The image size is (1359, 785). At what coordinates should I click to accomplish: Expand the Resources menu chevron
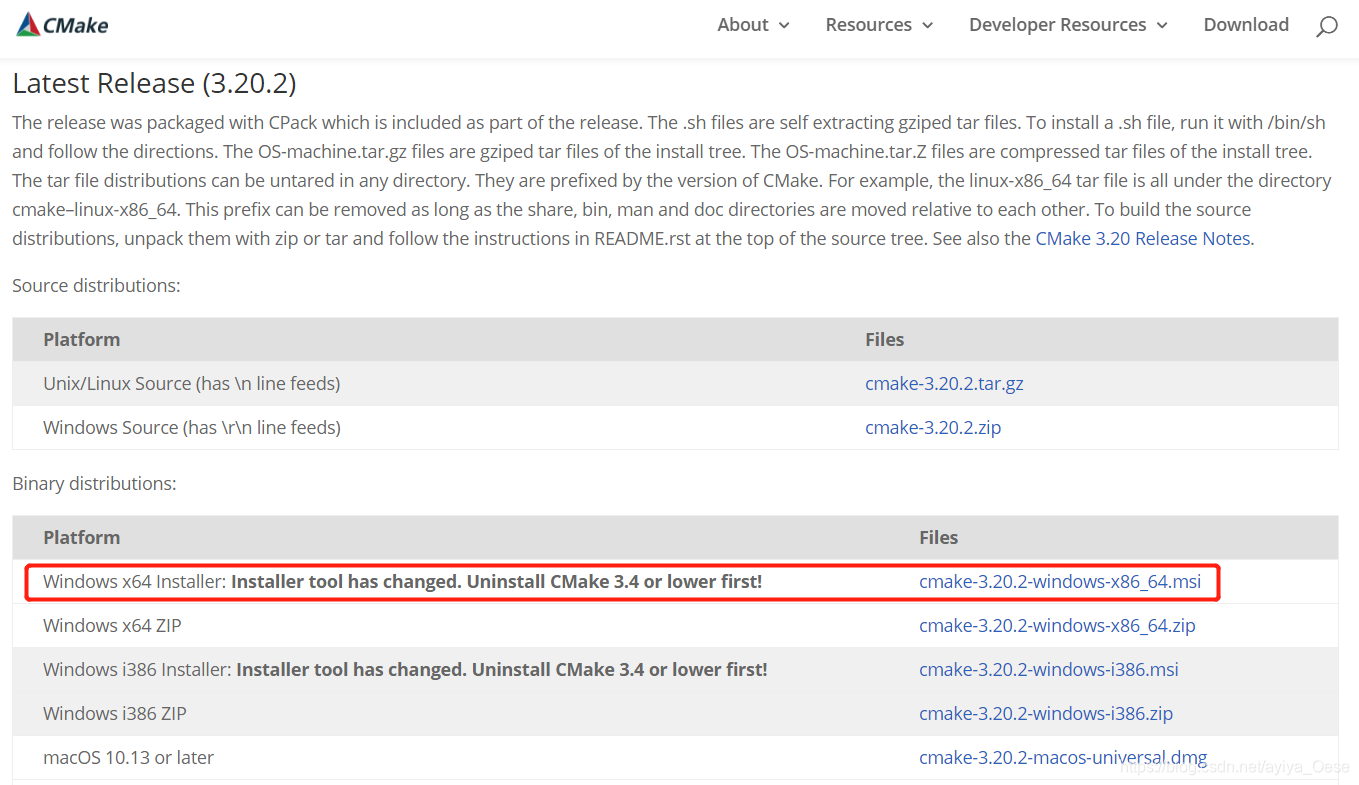(928, 26)
